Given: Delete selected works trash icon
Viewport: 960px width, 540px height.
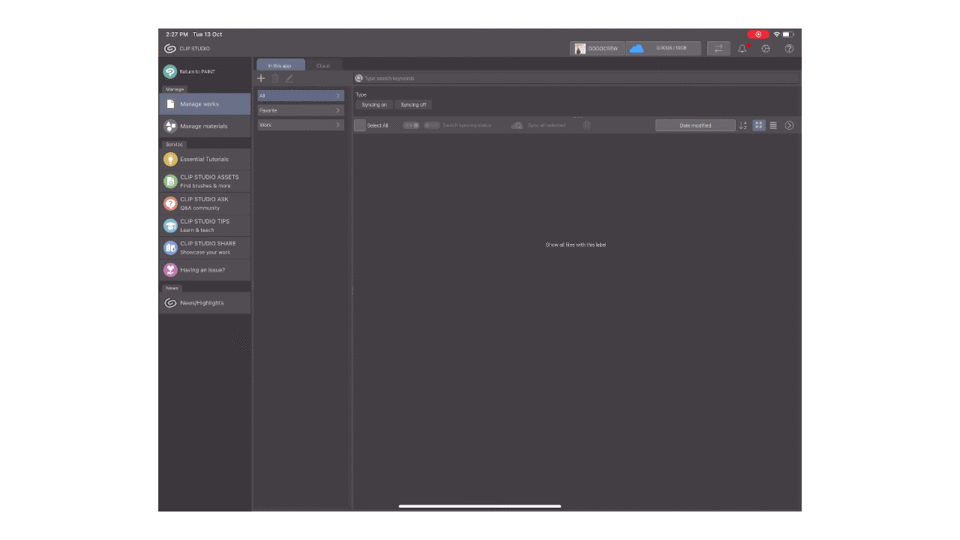Looking at the screenshot, I should [x=587, y=126].
